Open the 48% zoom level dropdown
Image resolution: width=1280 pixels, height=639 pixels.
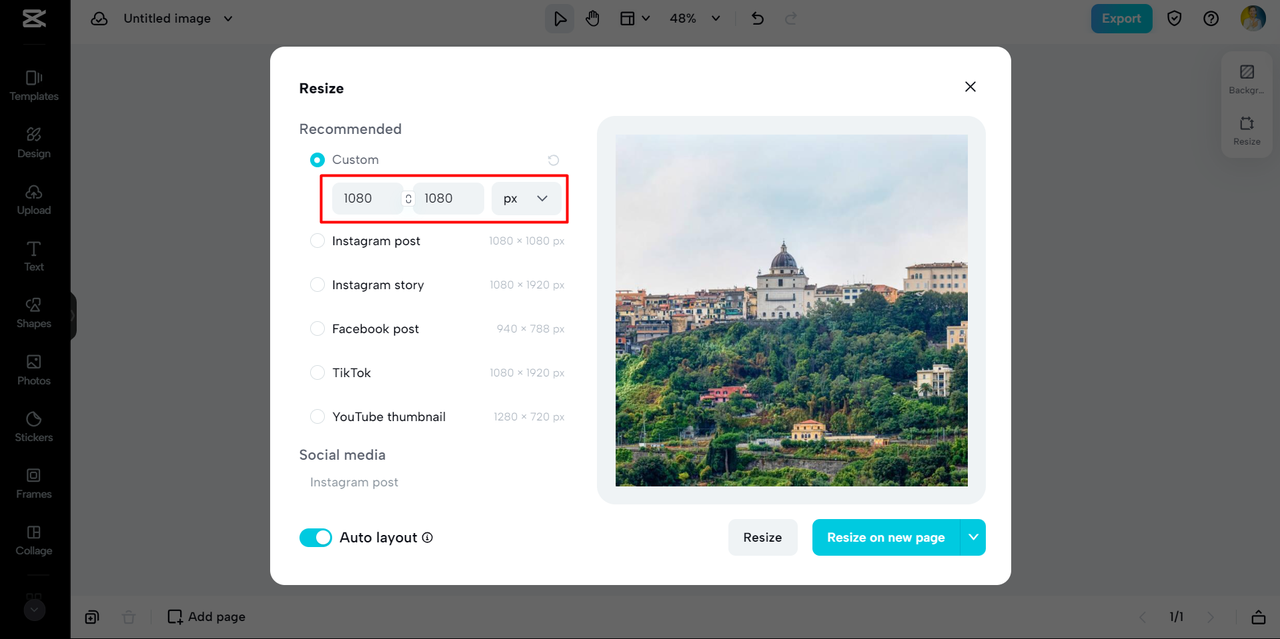tap(695, 18)
